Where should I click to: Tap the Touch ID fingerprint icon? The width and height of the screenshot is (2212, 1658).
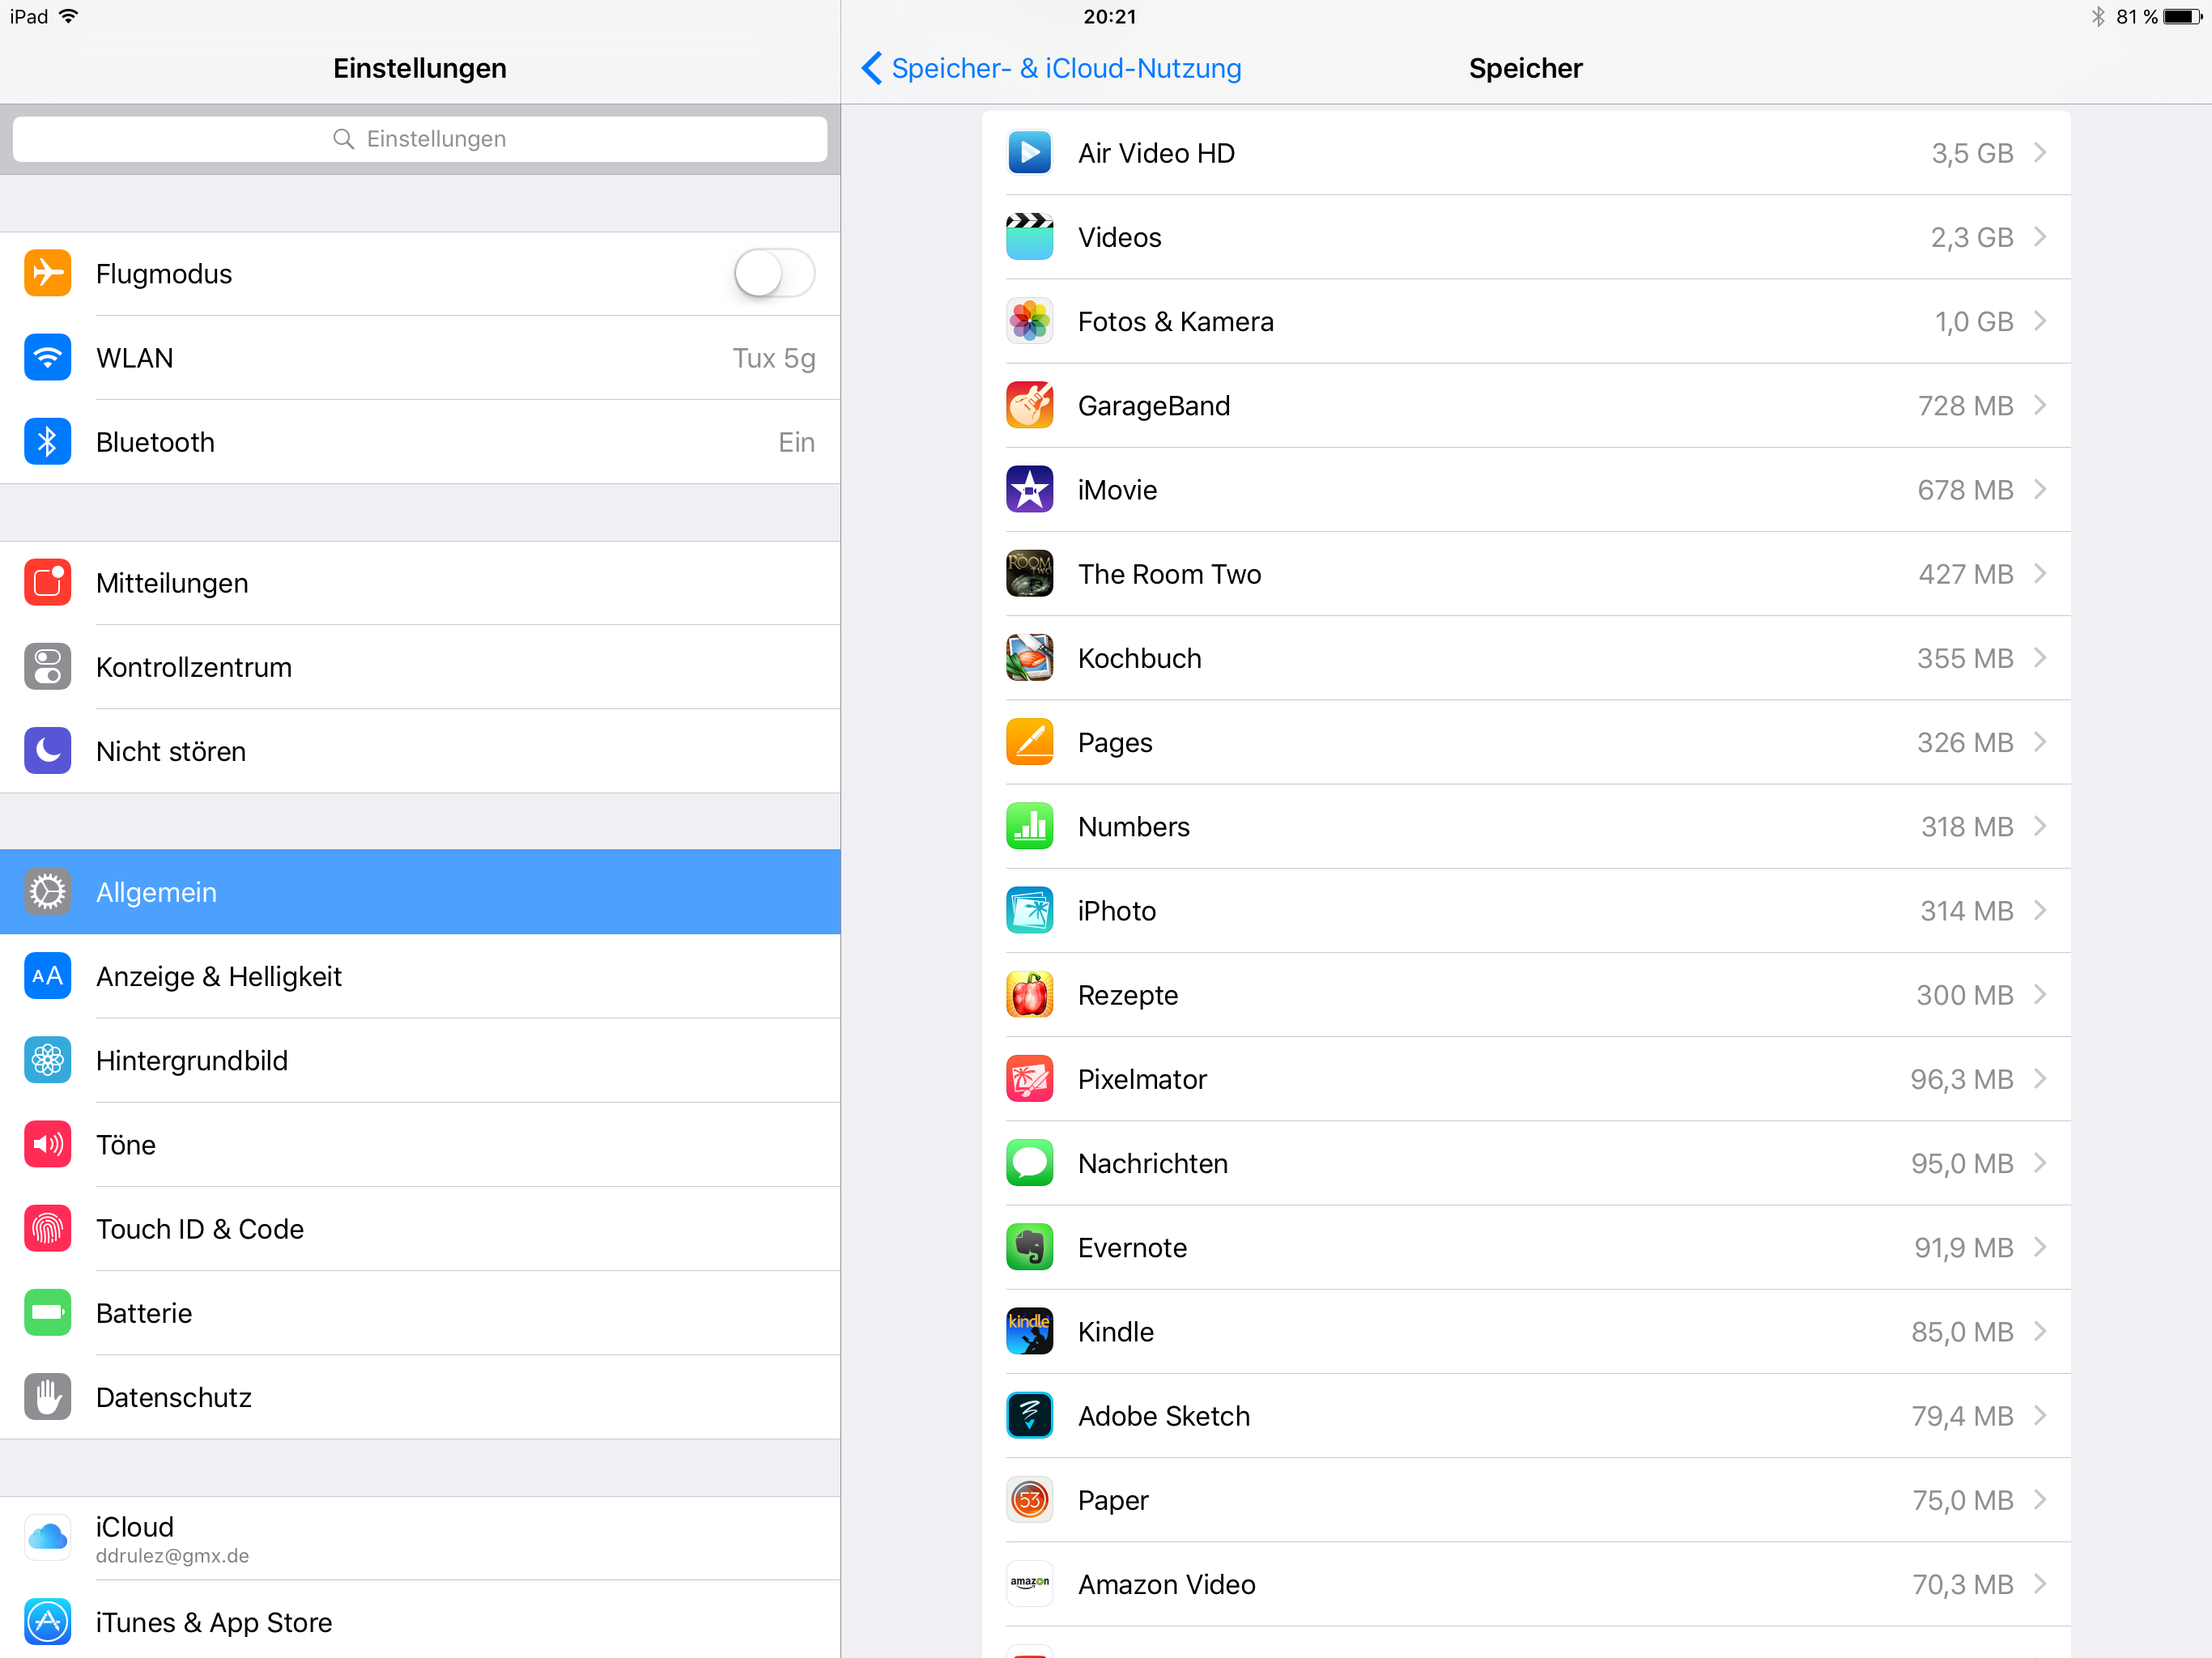(47, 1229)
